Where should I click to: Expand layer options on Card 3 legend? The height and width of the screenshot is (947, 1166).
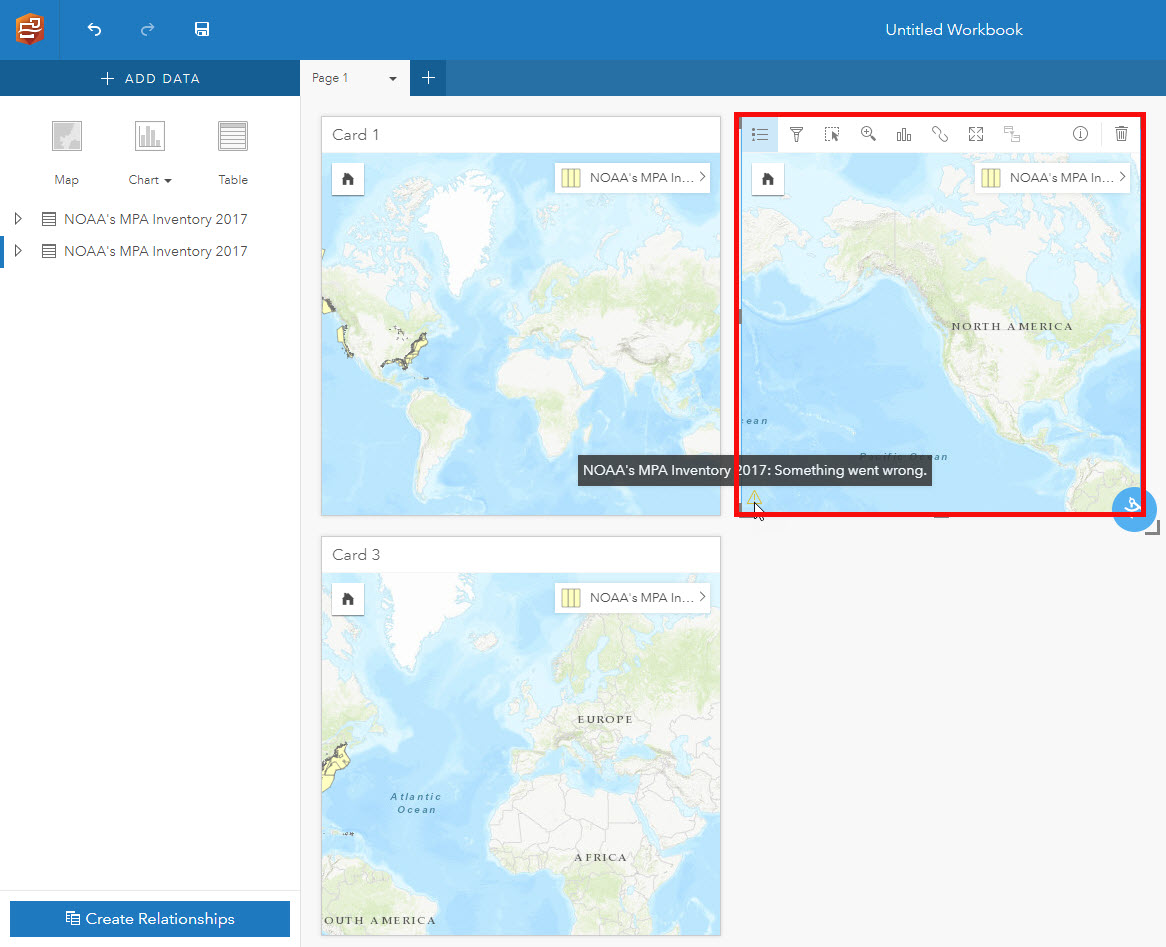point(702,597)
